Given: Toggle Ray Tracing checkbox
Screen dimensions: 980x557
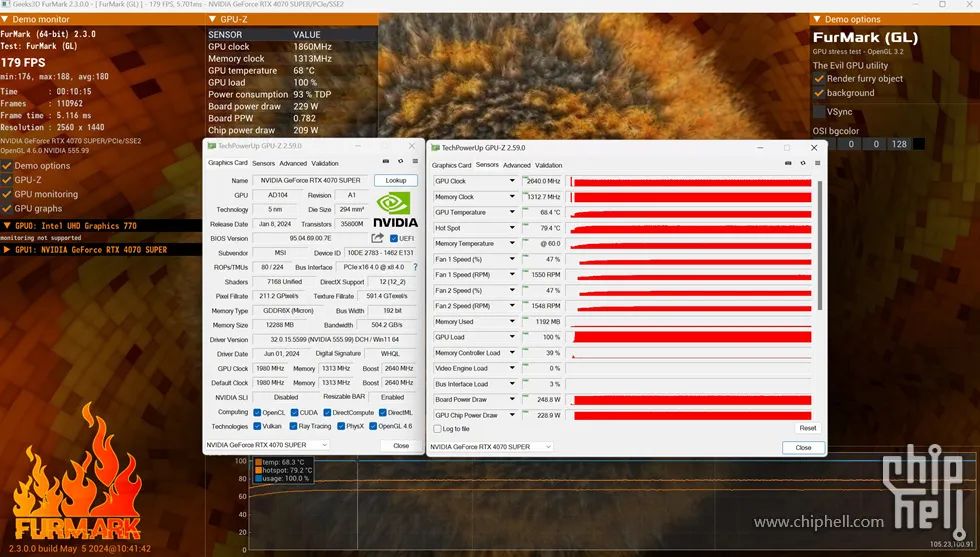Looking at the screenshot, I should pos(293,426).
